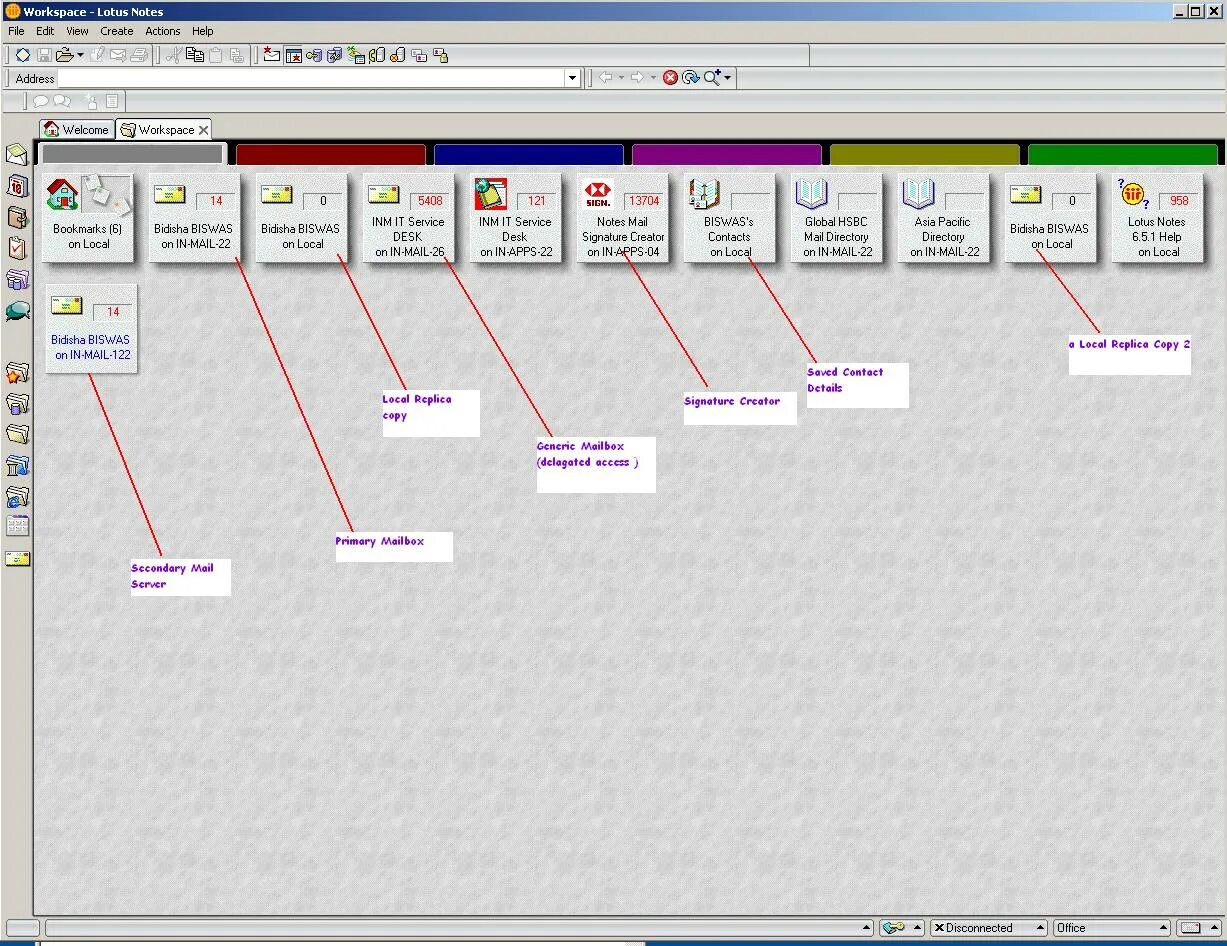Open the Office location selector in the status bar
1227x946 pixels.
(1111, 928)
